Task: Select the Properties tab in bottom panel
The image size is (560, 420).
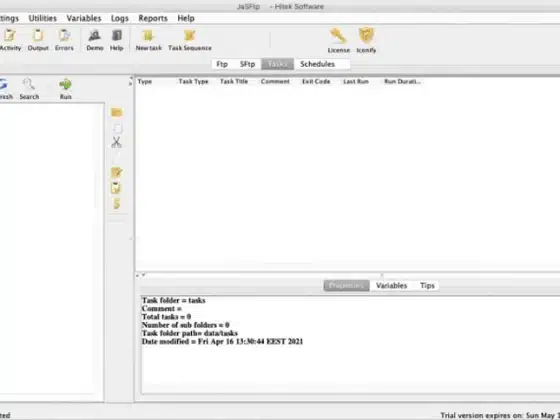Action: click(346, 286)
